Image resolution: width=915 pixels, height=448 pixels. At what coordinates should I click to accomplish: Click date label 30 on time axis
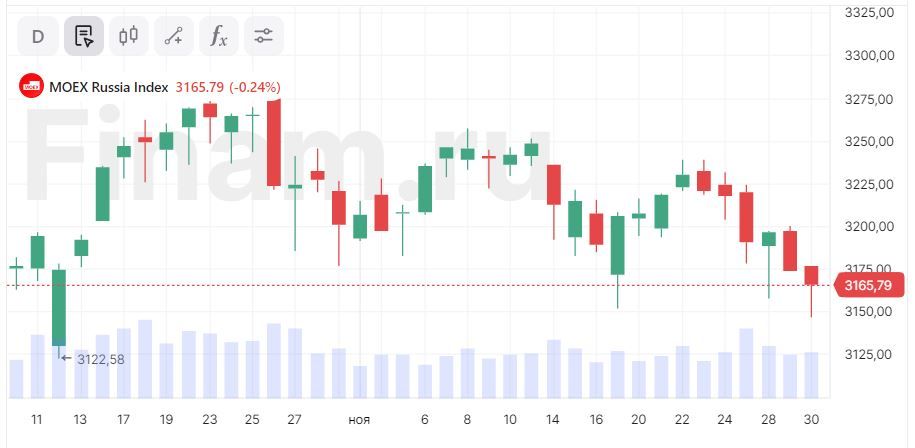point(810,420)
